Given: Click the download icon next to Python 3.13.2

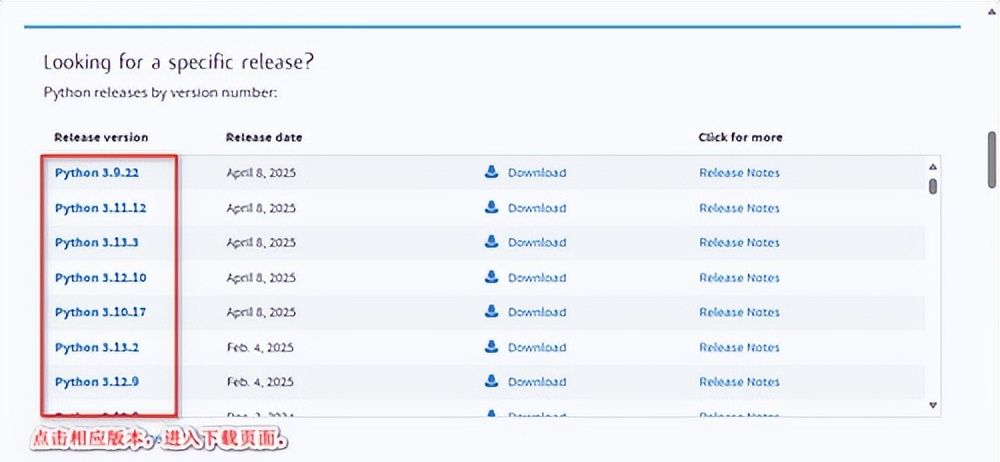Looking at the screenshot, I should pyautogui.click(x=491, y=347).
